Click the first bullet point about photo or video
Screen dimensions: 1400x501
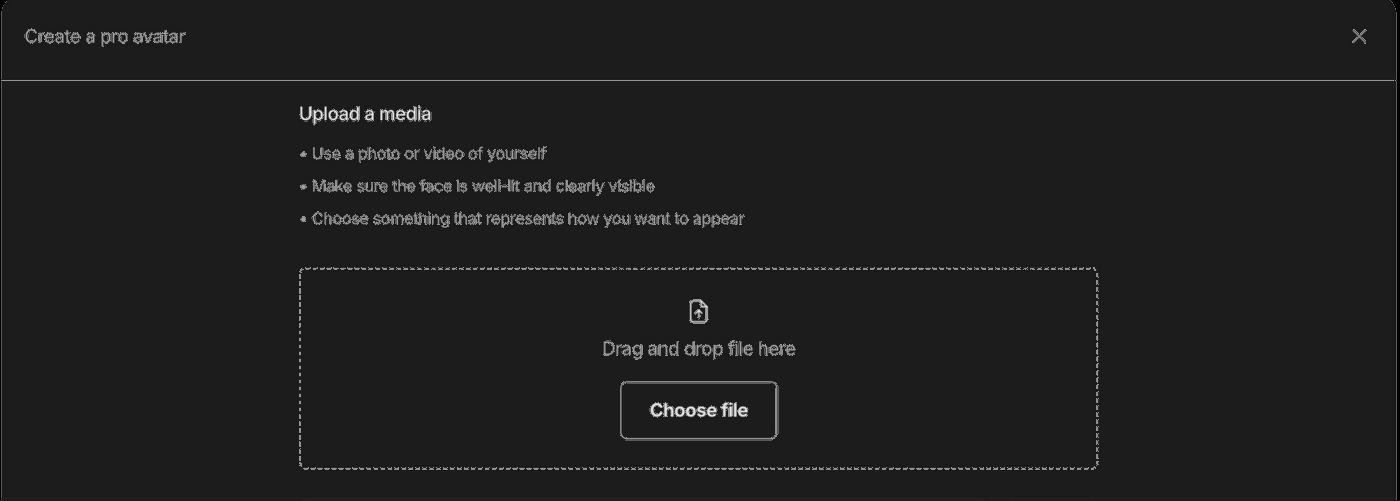pyautogui.click(x=428, y=154)
